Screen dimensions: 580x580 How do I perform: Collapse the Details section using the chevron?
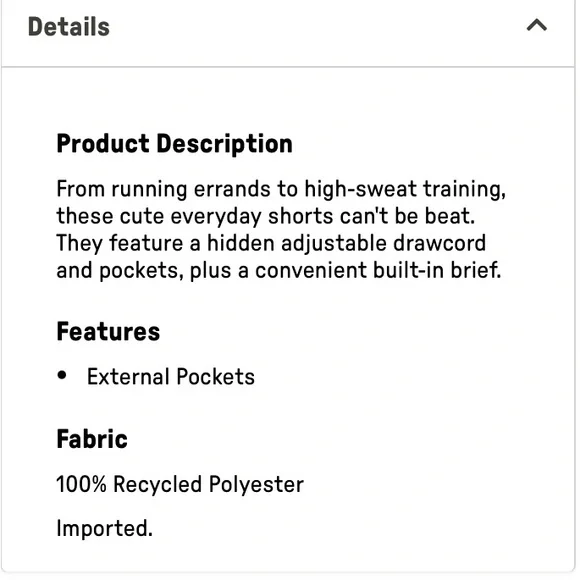click(536, 26)
